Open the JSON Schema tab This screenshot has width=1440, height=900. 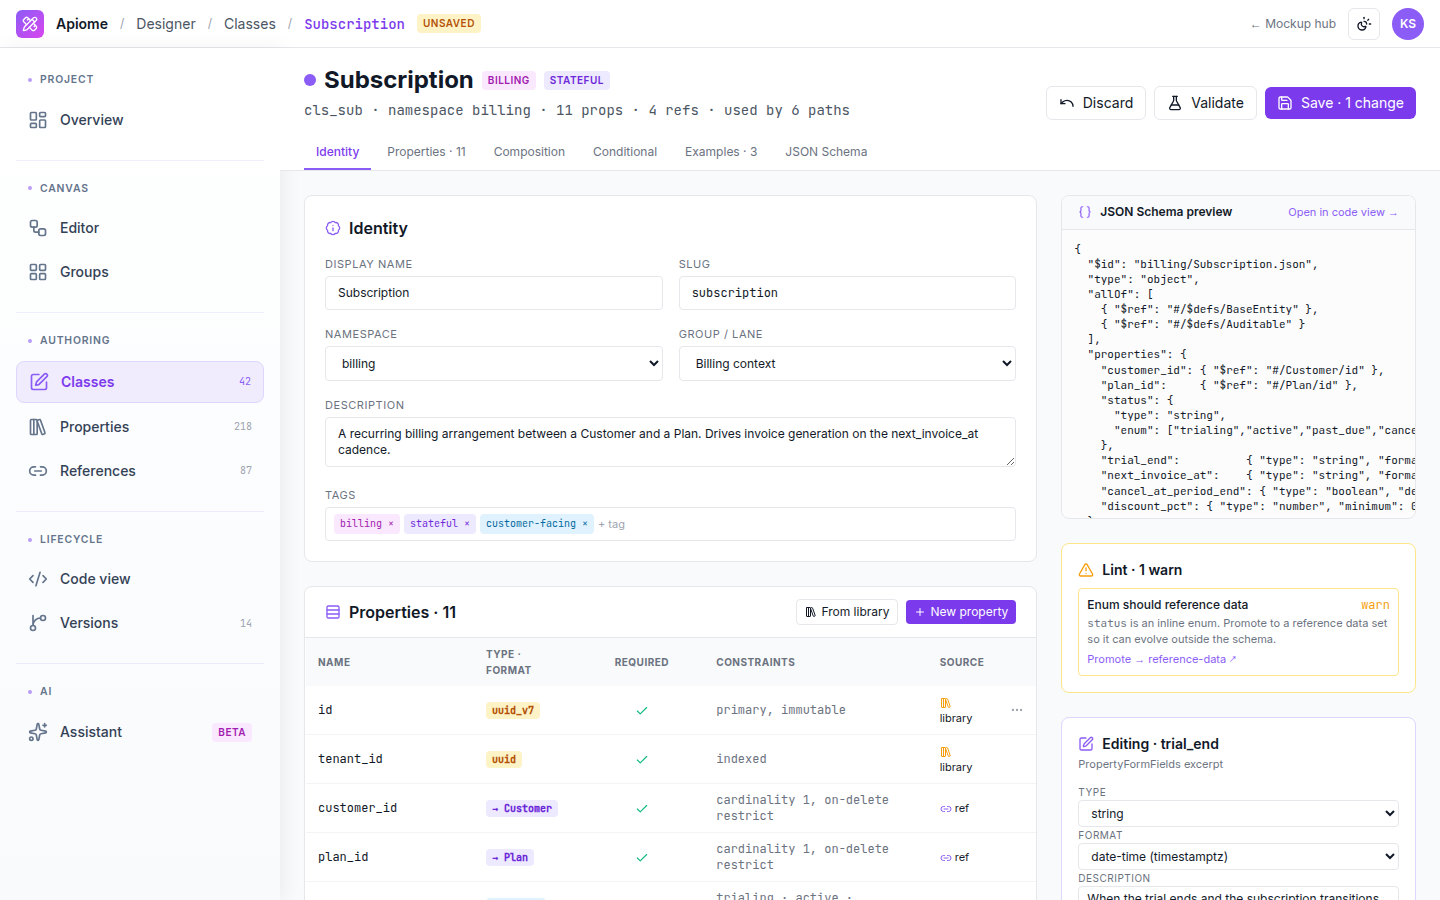pos(826,152)
